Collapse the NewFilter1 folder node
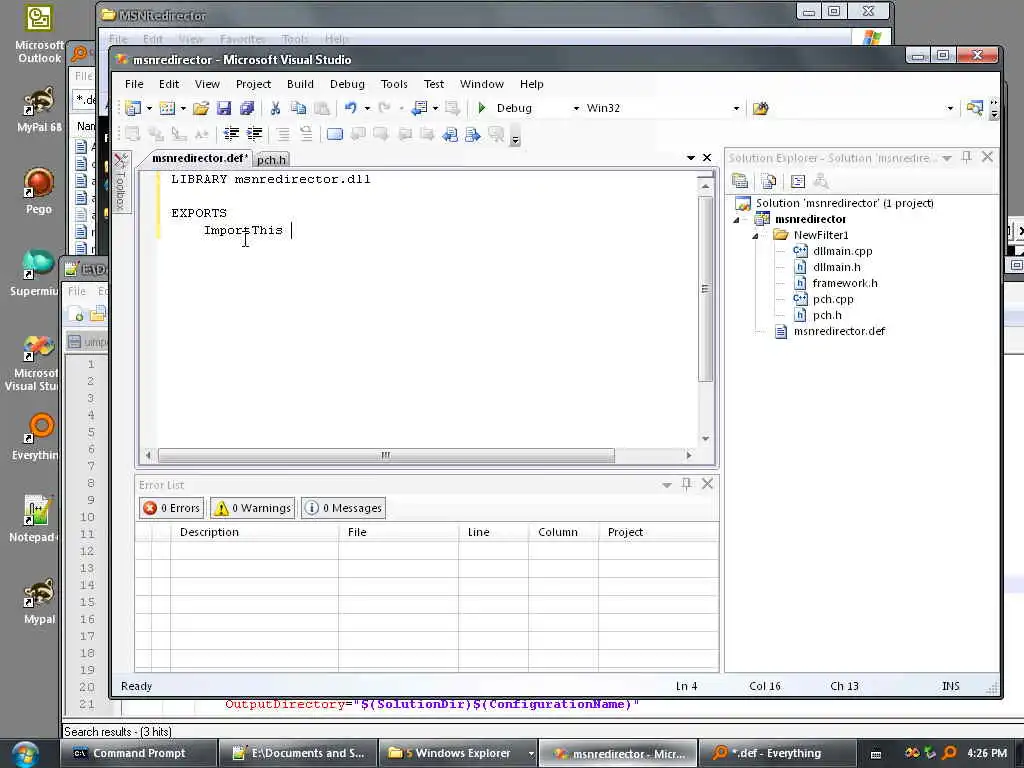This screenshot has width=1024, height=768. pyautogui.click(x=756, y=235)
